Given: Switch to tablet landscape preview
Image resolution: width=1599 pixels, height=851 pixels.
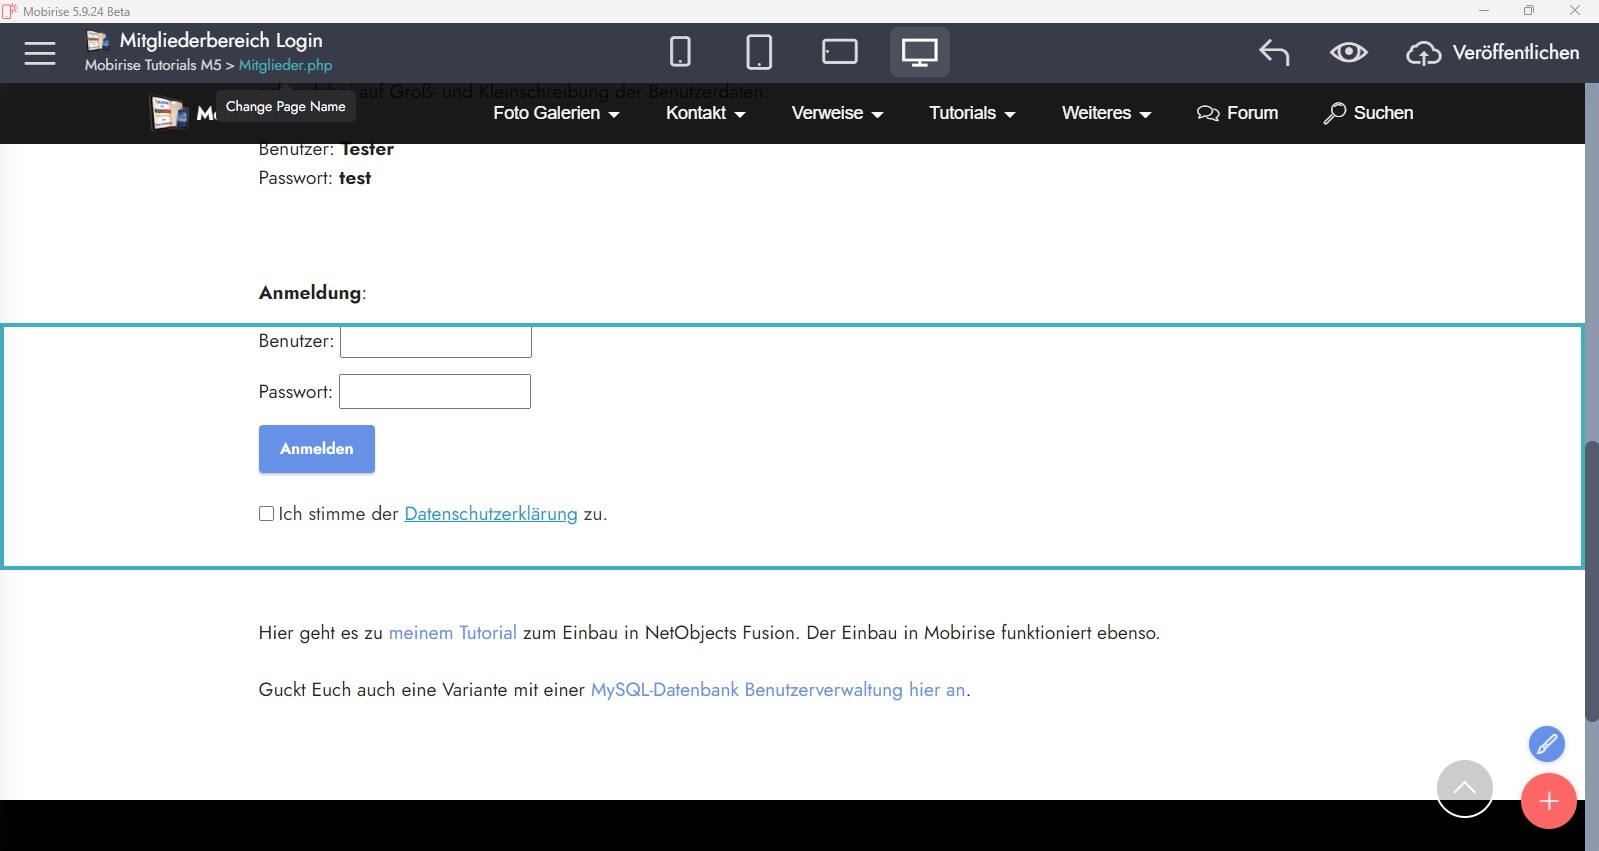Looking at the screenshot, I should click(839, 52).
